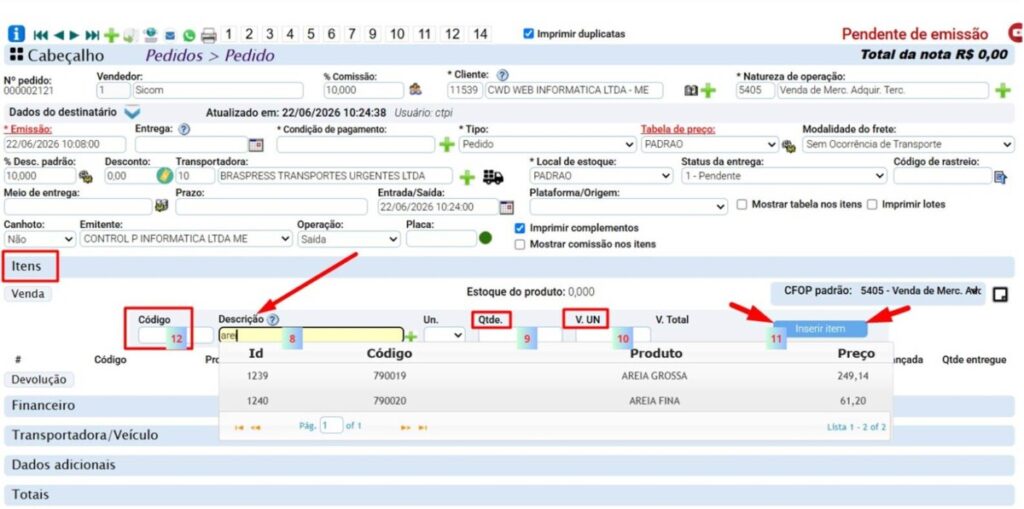Image resolution: width=1024 pixels, height=509 pixels.
Task: Open Cliente help question mark icon
Action: click(503, 75)
